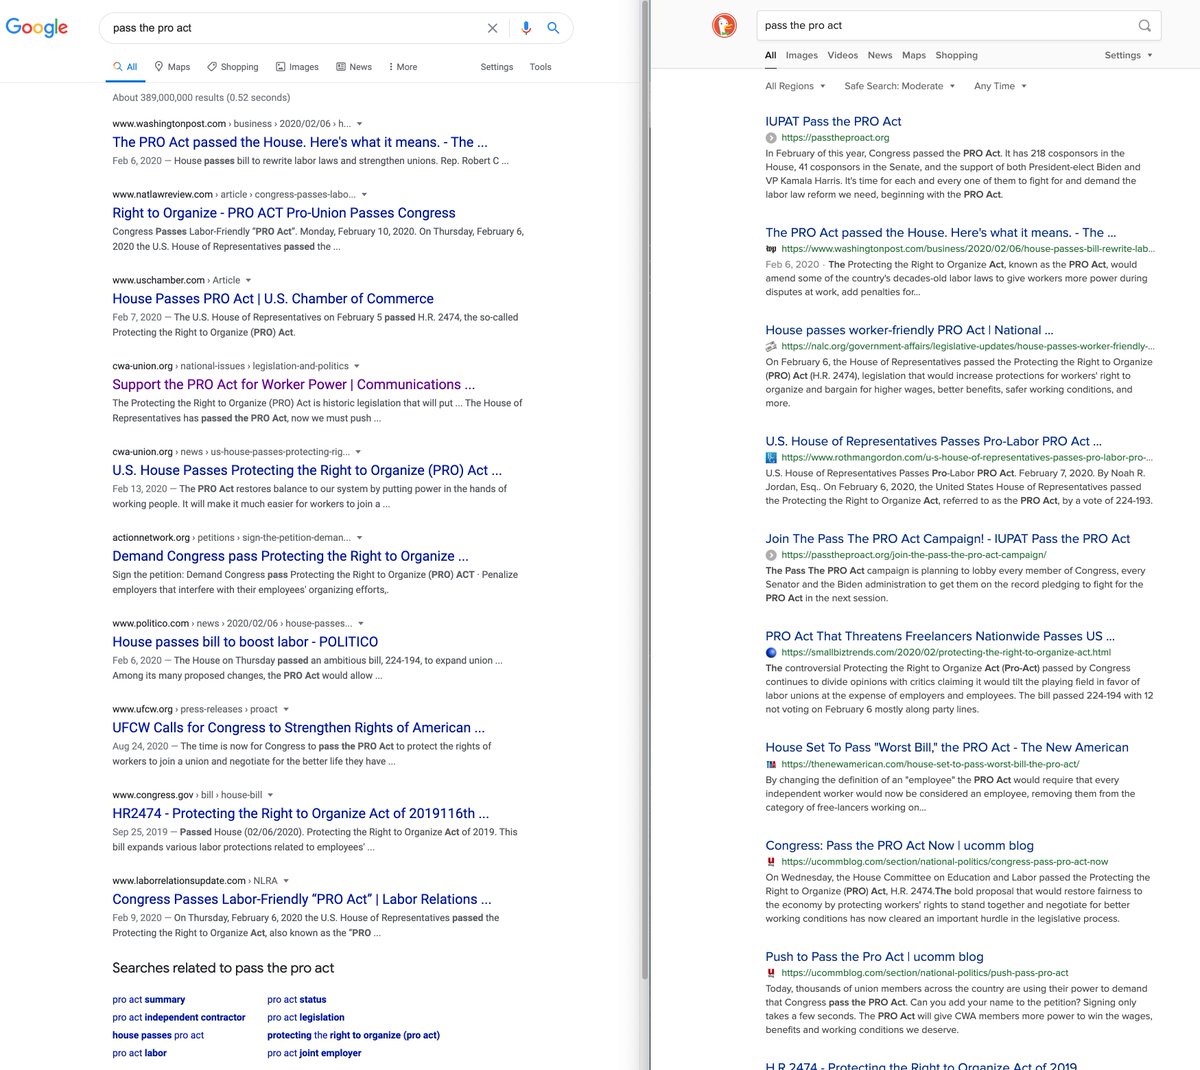
Task: Select Google All results tab
Action: 125,67
